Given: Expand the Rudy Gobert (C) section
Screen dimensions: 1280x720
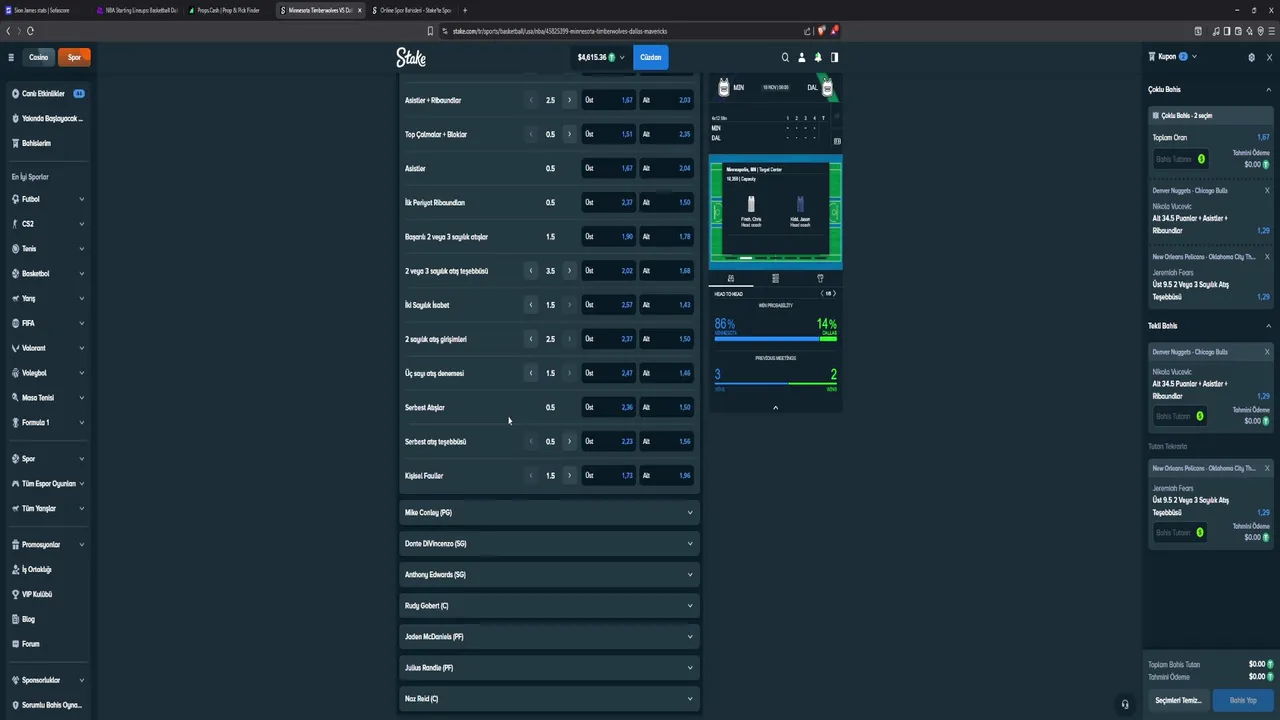Looking at the screenshot, I should click(x=549, y=605).
